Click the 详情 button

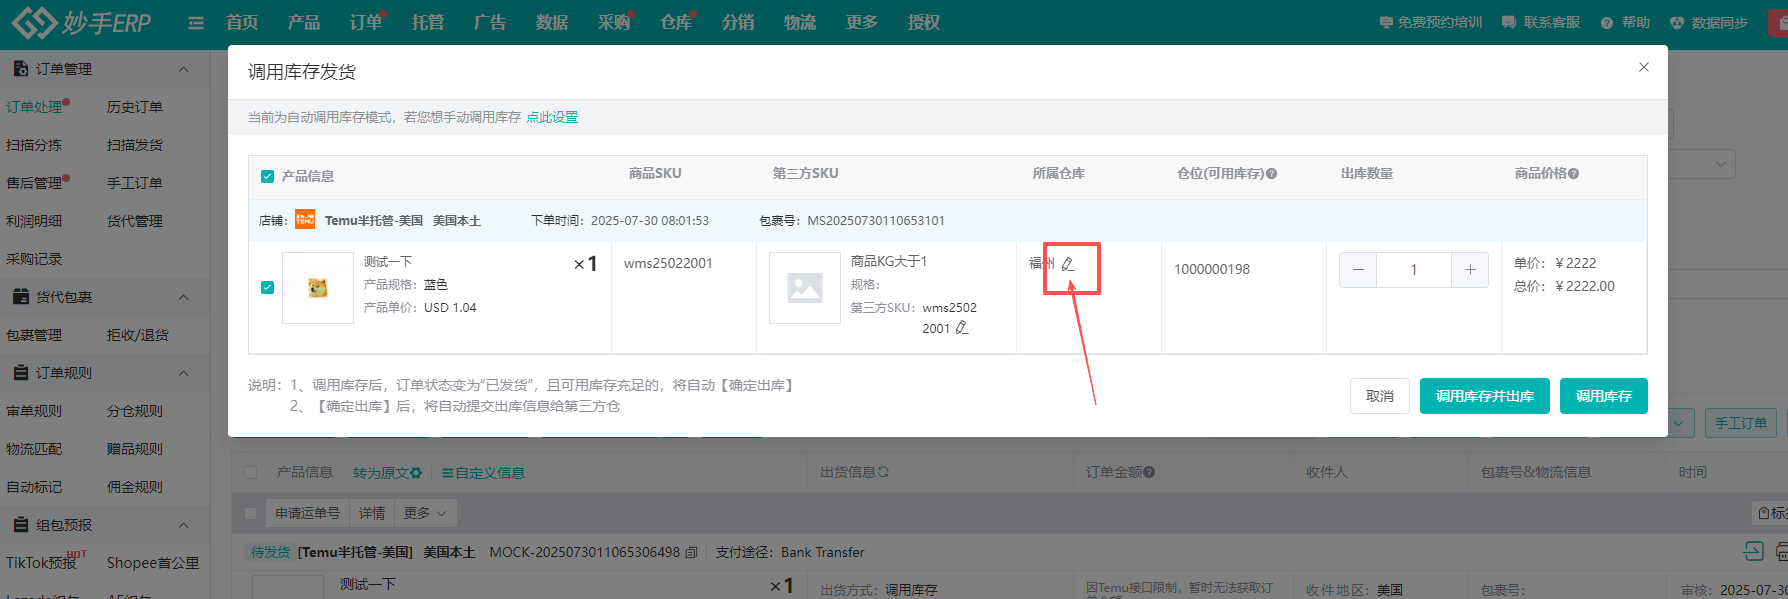click(x=372, y=513)
